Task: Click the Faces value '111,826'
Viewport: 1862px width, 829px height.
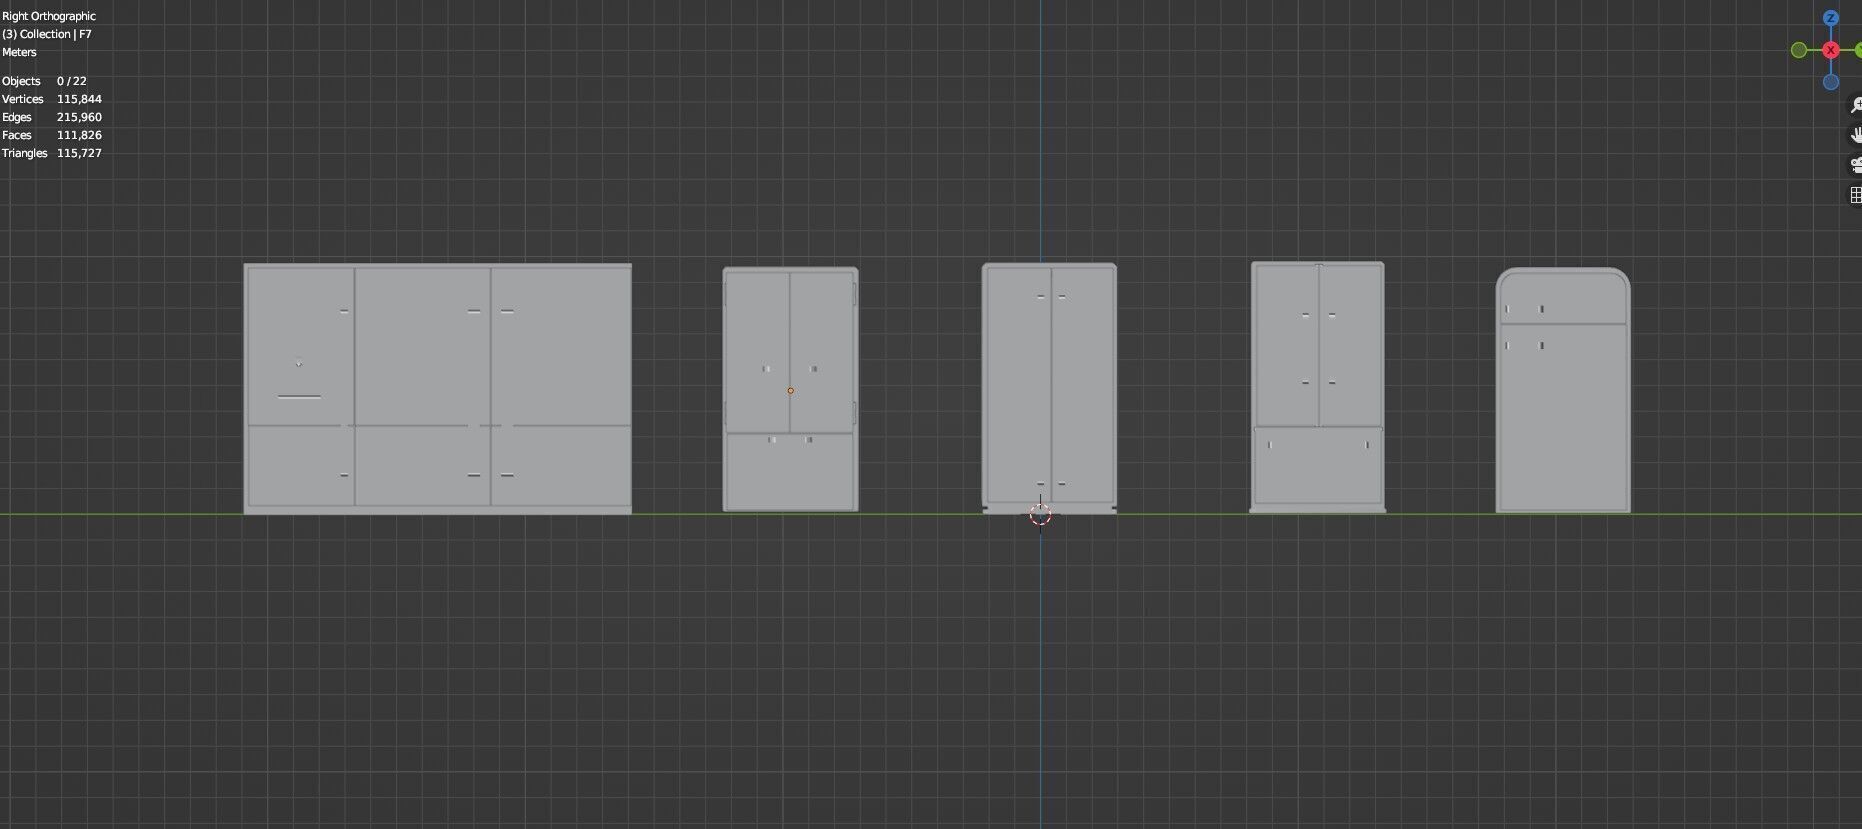Action: [79, 135]
